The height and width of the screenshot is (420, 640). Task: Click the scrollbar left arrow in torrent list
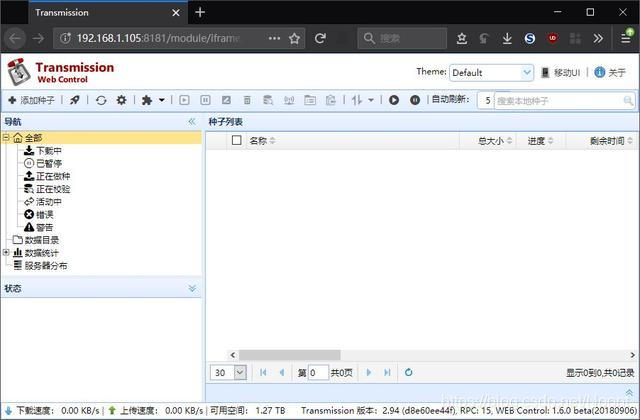click(233, 355)
